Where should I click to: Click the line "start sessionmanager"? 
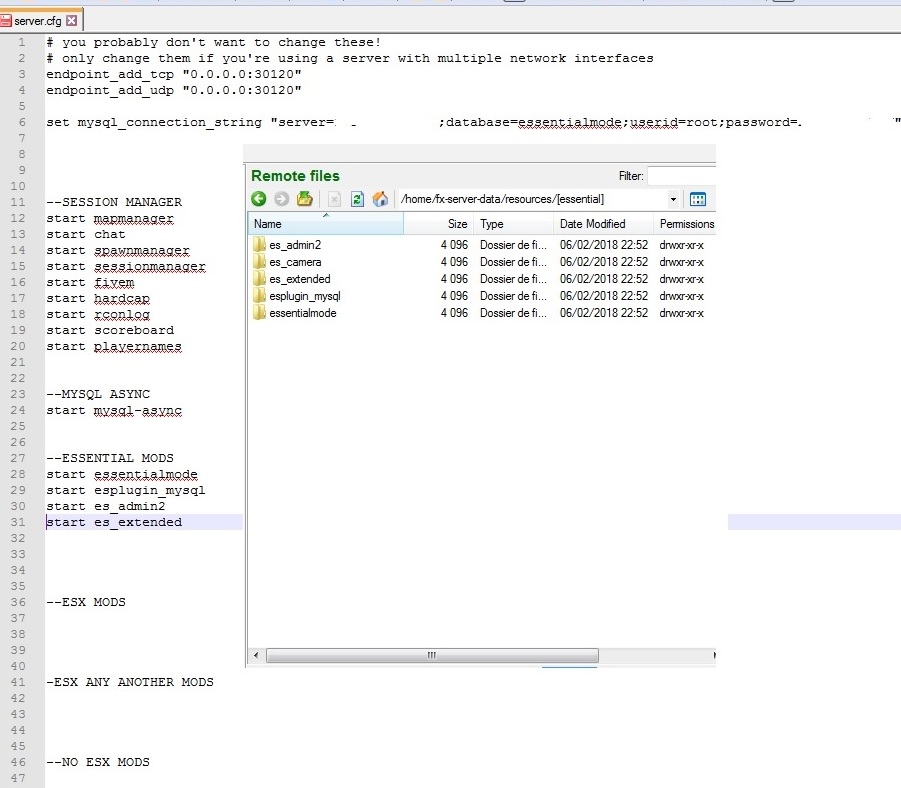coord(126,267)
